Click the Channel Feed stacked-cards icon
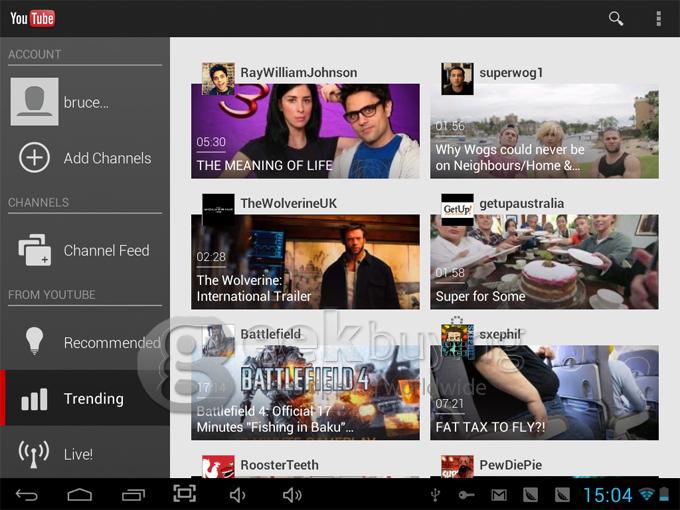The width and height of the screenshot is (680, 510). 34,250
